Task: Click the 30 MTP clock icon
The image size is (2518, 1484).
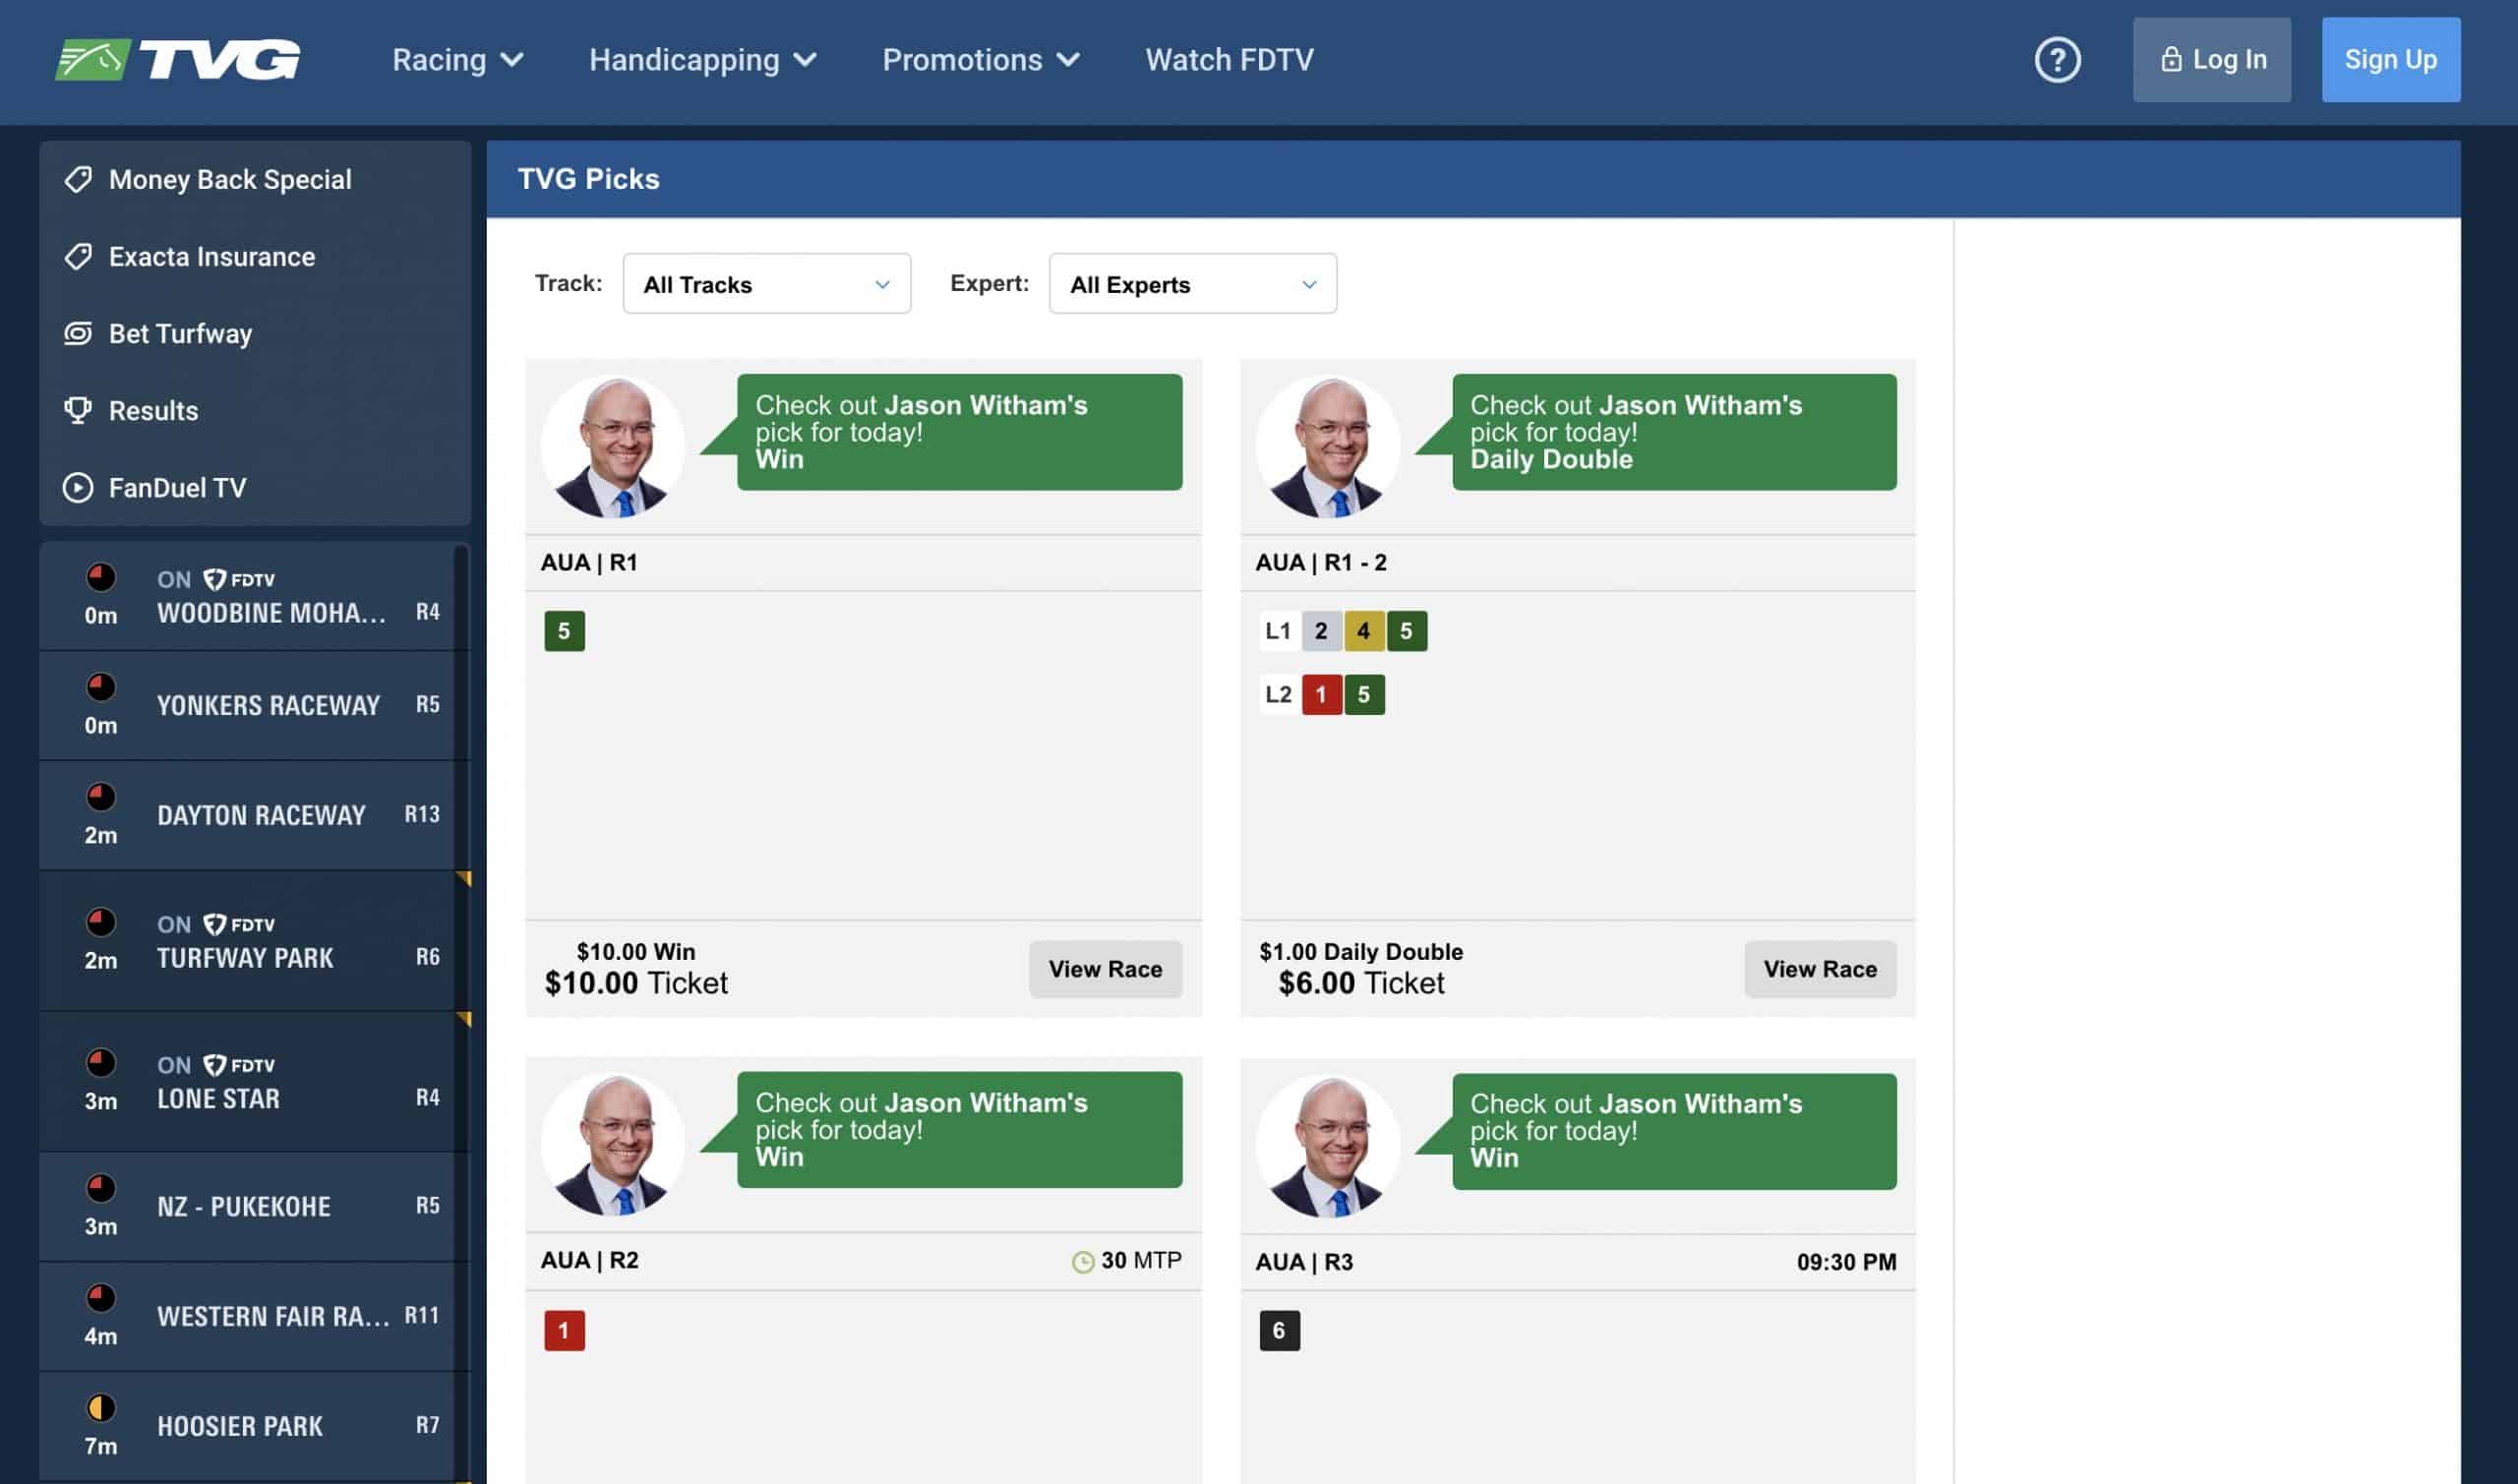Action: pos(1082,1261)
